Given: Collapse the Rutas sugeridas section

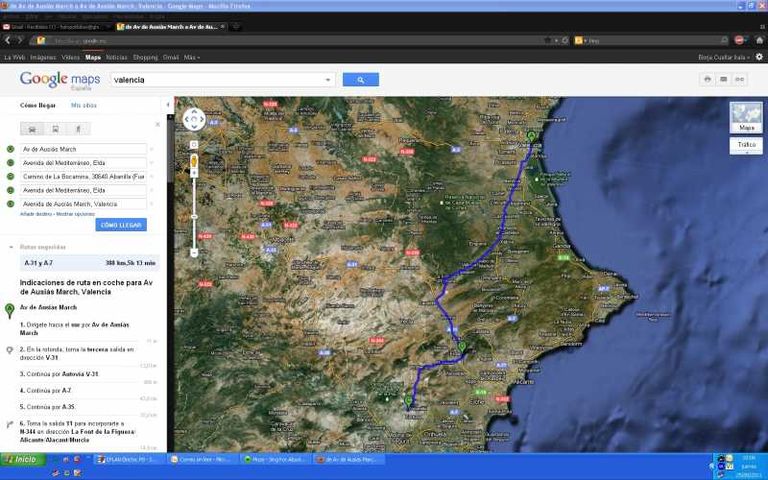Looking at the screenshot, I should coord(10,246).
